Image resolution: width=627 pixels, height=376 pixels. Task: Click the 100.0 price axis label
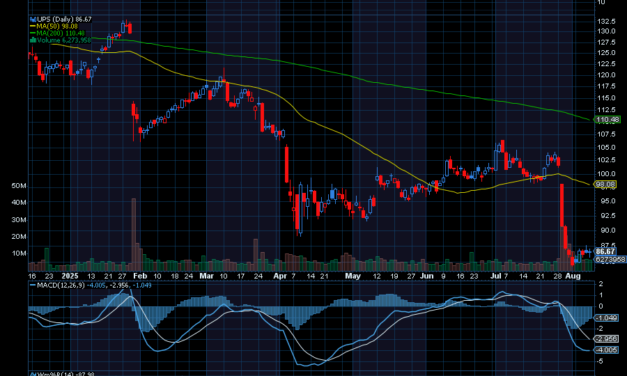coord(606,174)
